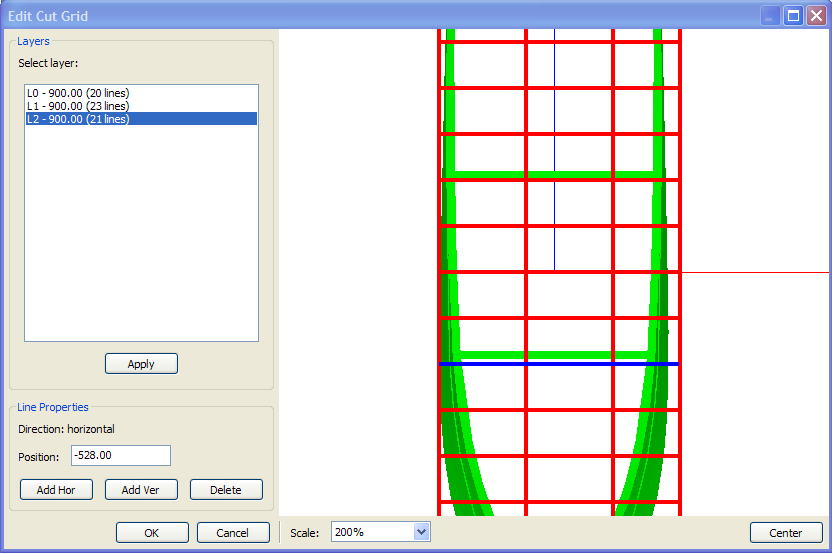Select layer L0 - 900.00 (20 lines)

click(x=141, y=93)
